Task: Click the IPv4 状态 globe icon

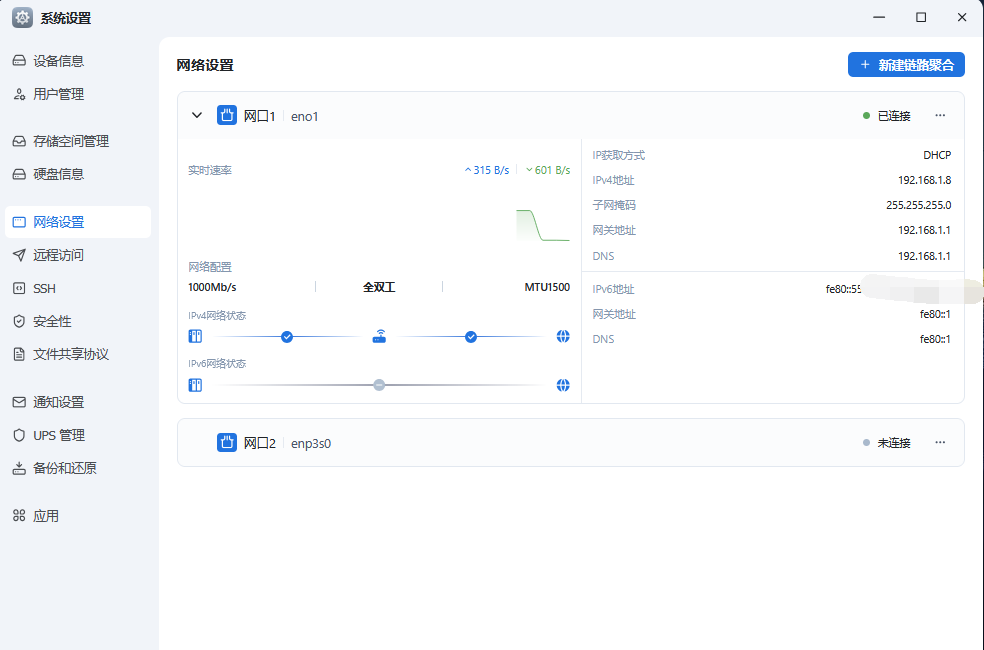Action: pyautogui.click(x=563, y=336)
